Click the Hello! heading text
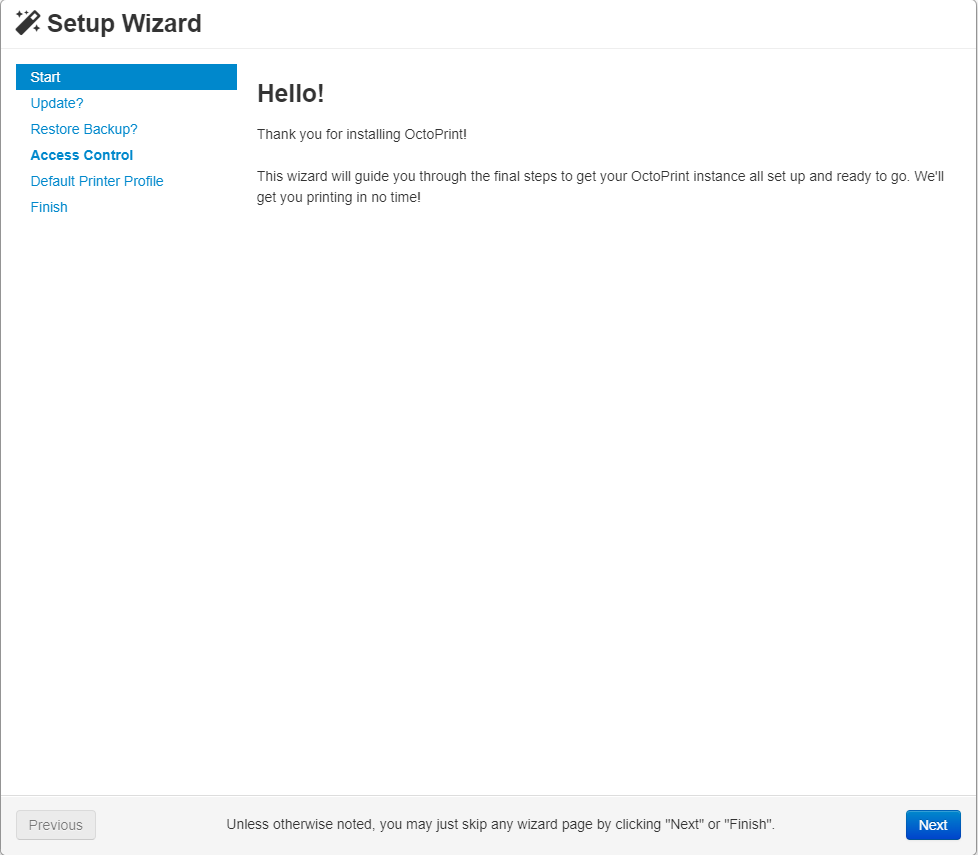The image size is (978, 855). (290, 93)
